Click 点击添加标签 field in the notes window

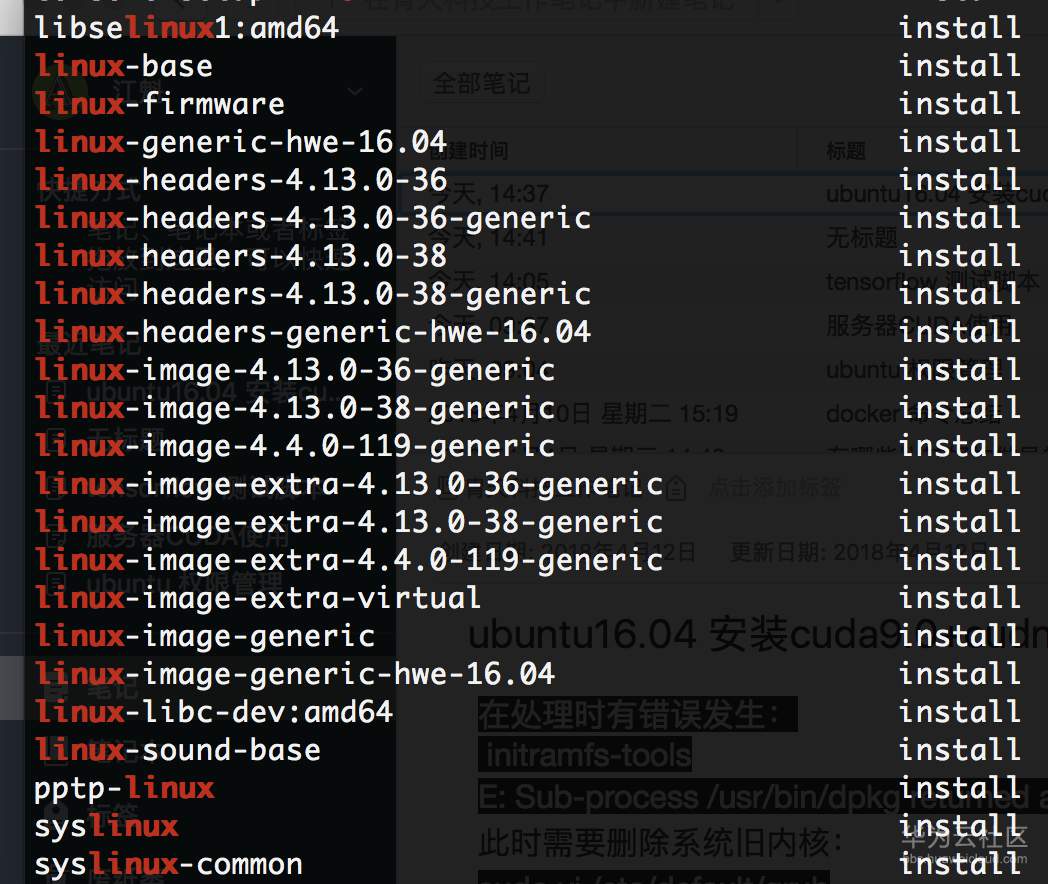(x=774, y=487)
